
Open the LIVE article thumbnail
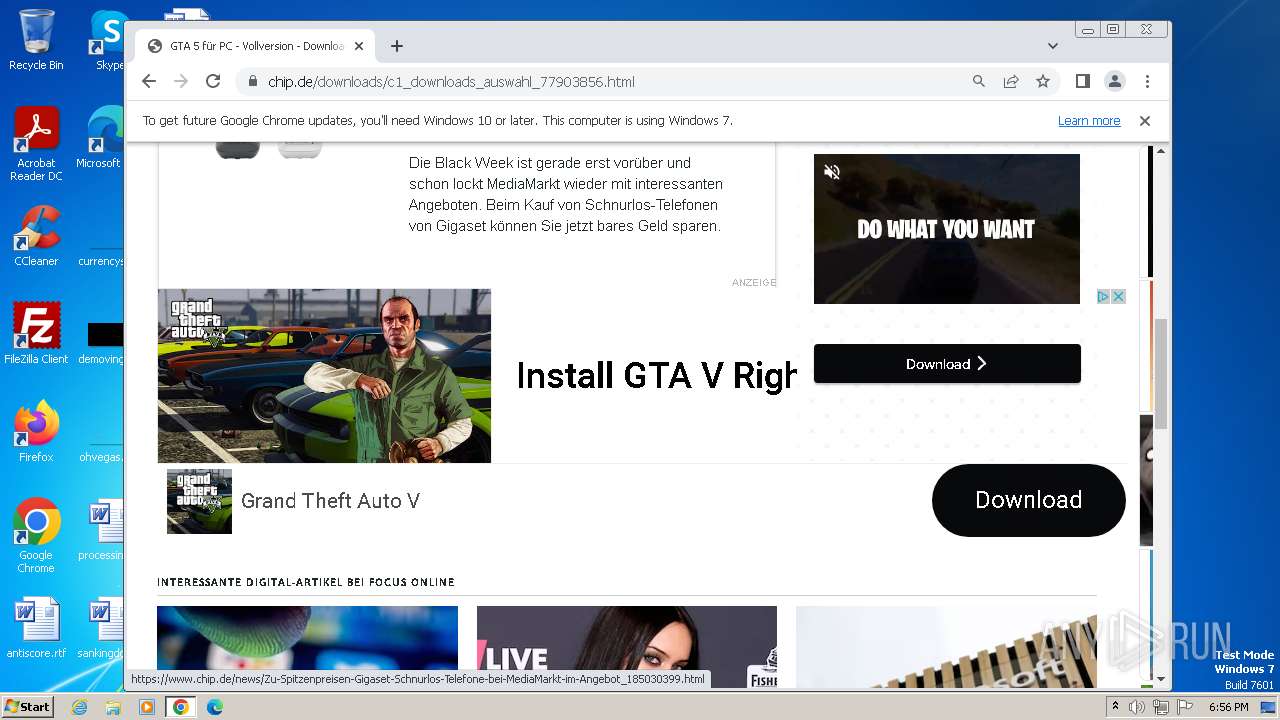click(x=627, y=647)
